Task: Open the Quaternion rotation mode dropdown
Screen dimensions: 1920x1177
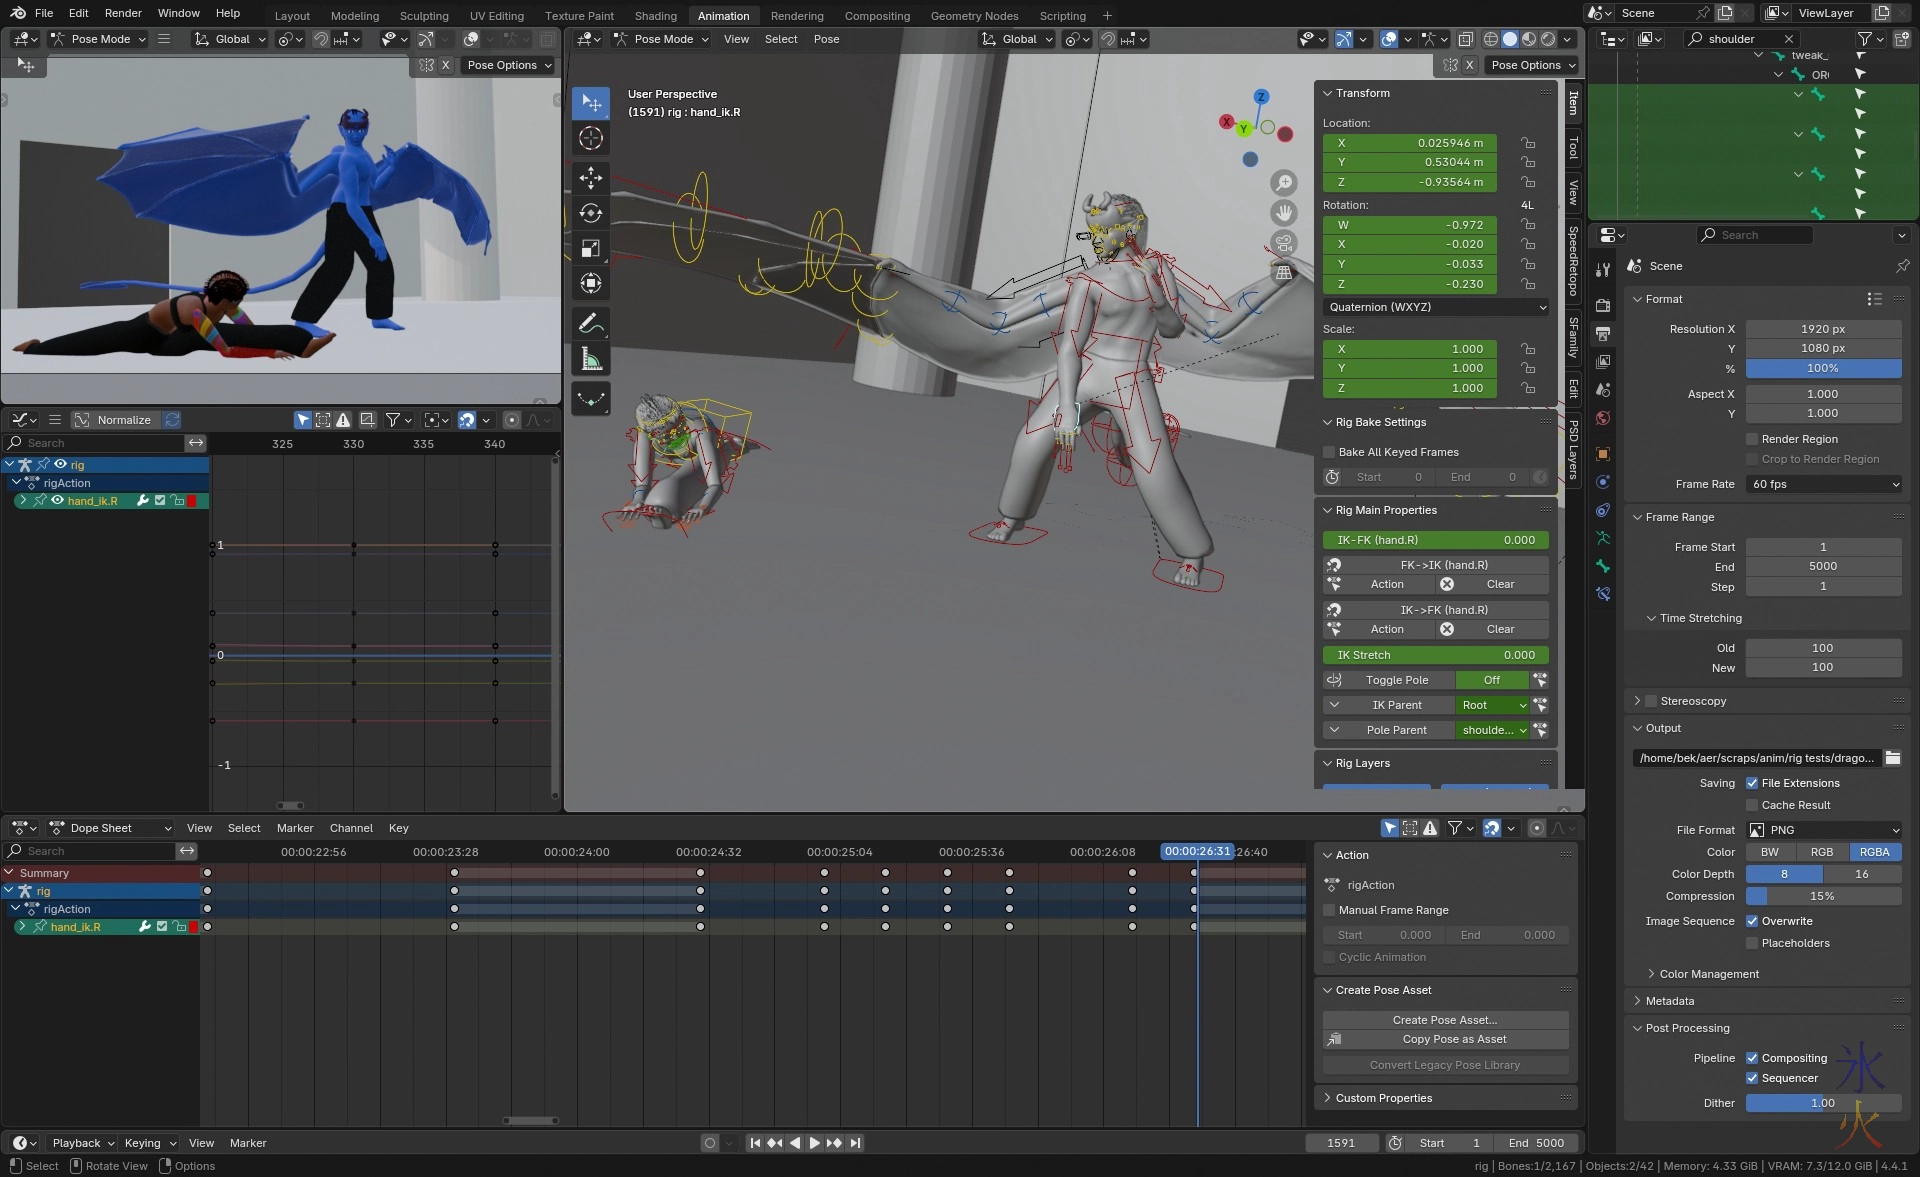Action: pos(1436,307)
